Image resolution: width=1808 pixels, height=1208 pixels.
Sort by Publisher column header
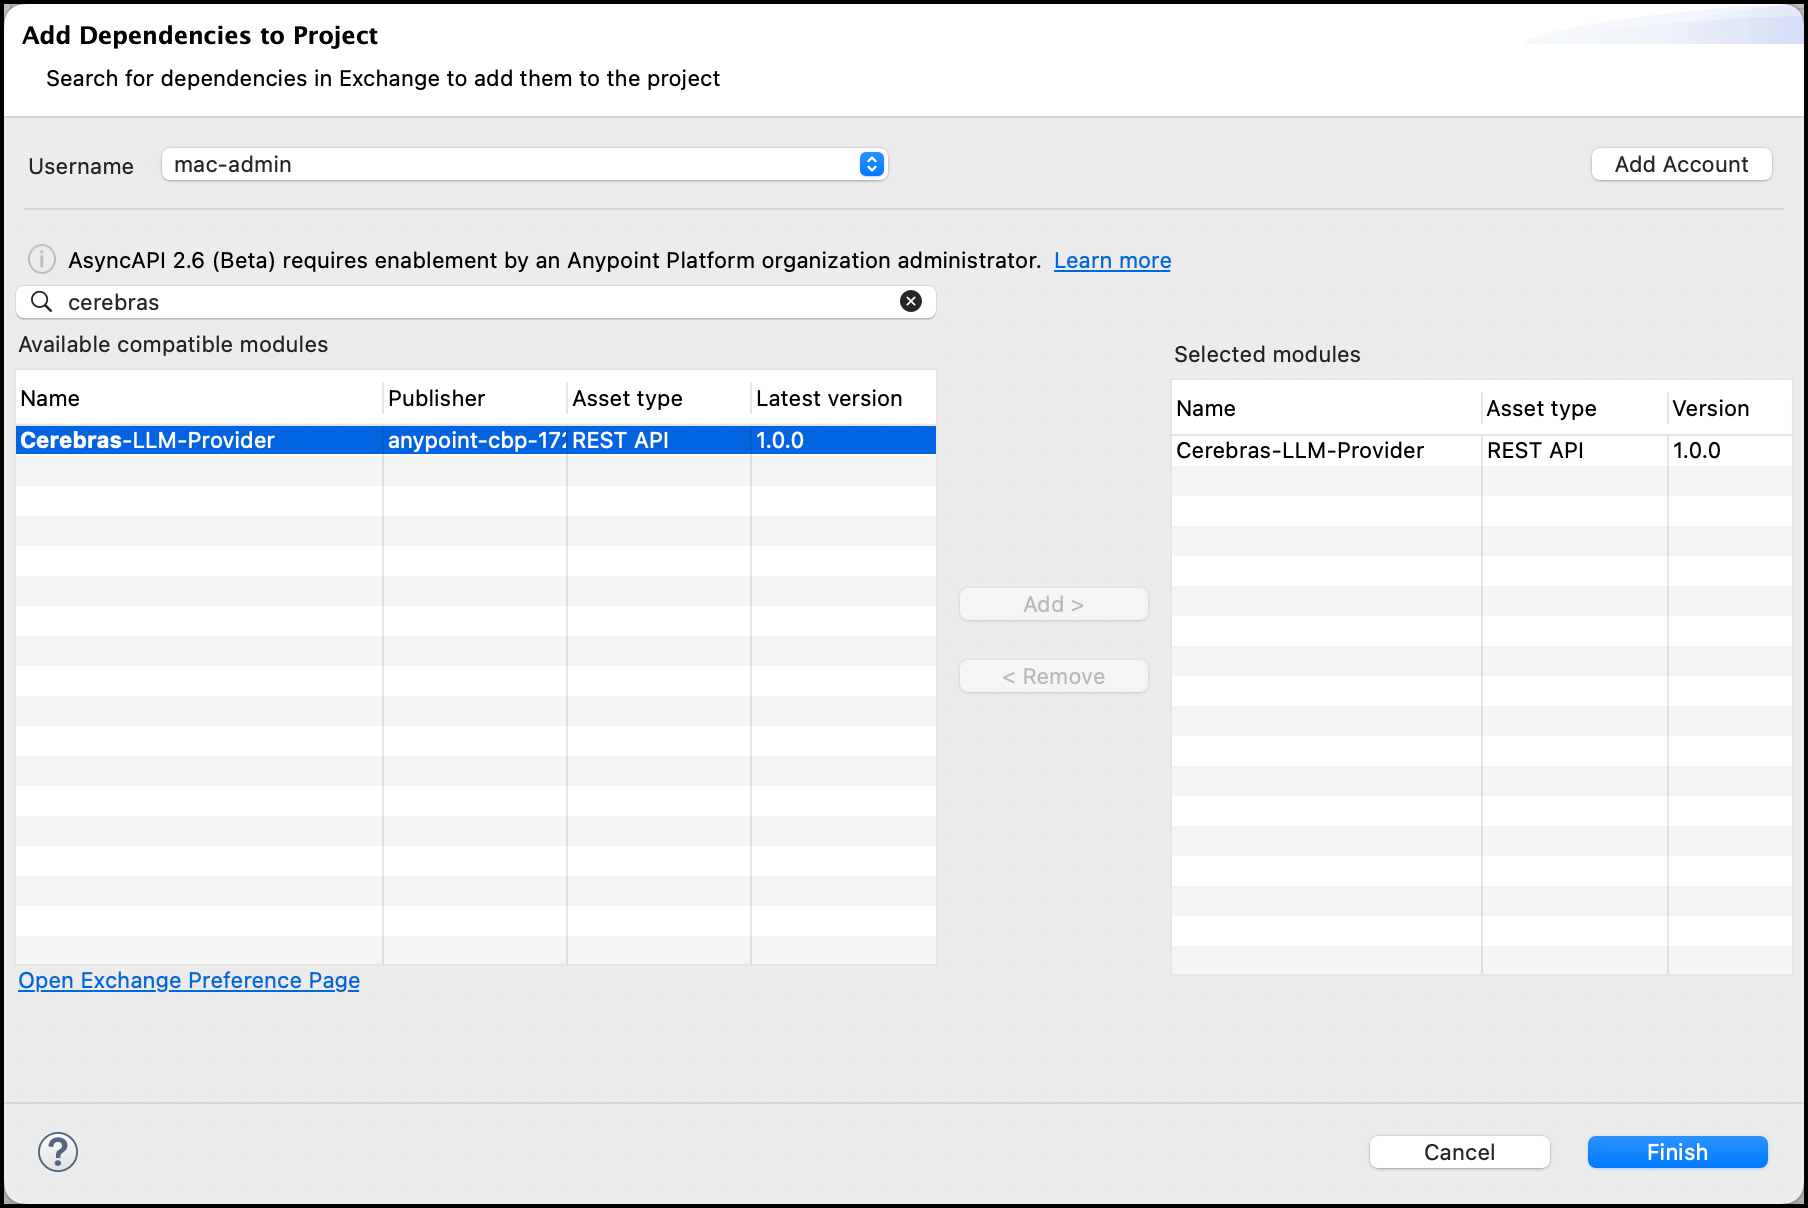pyautogui.click(x=475, y=398)
